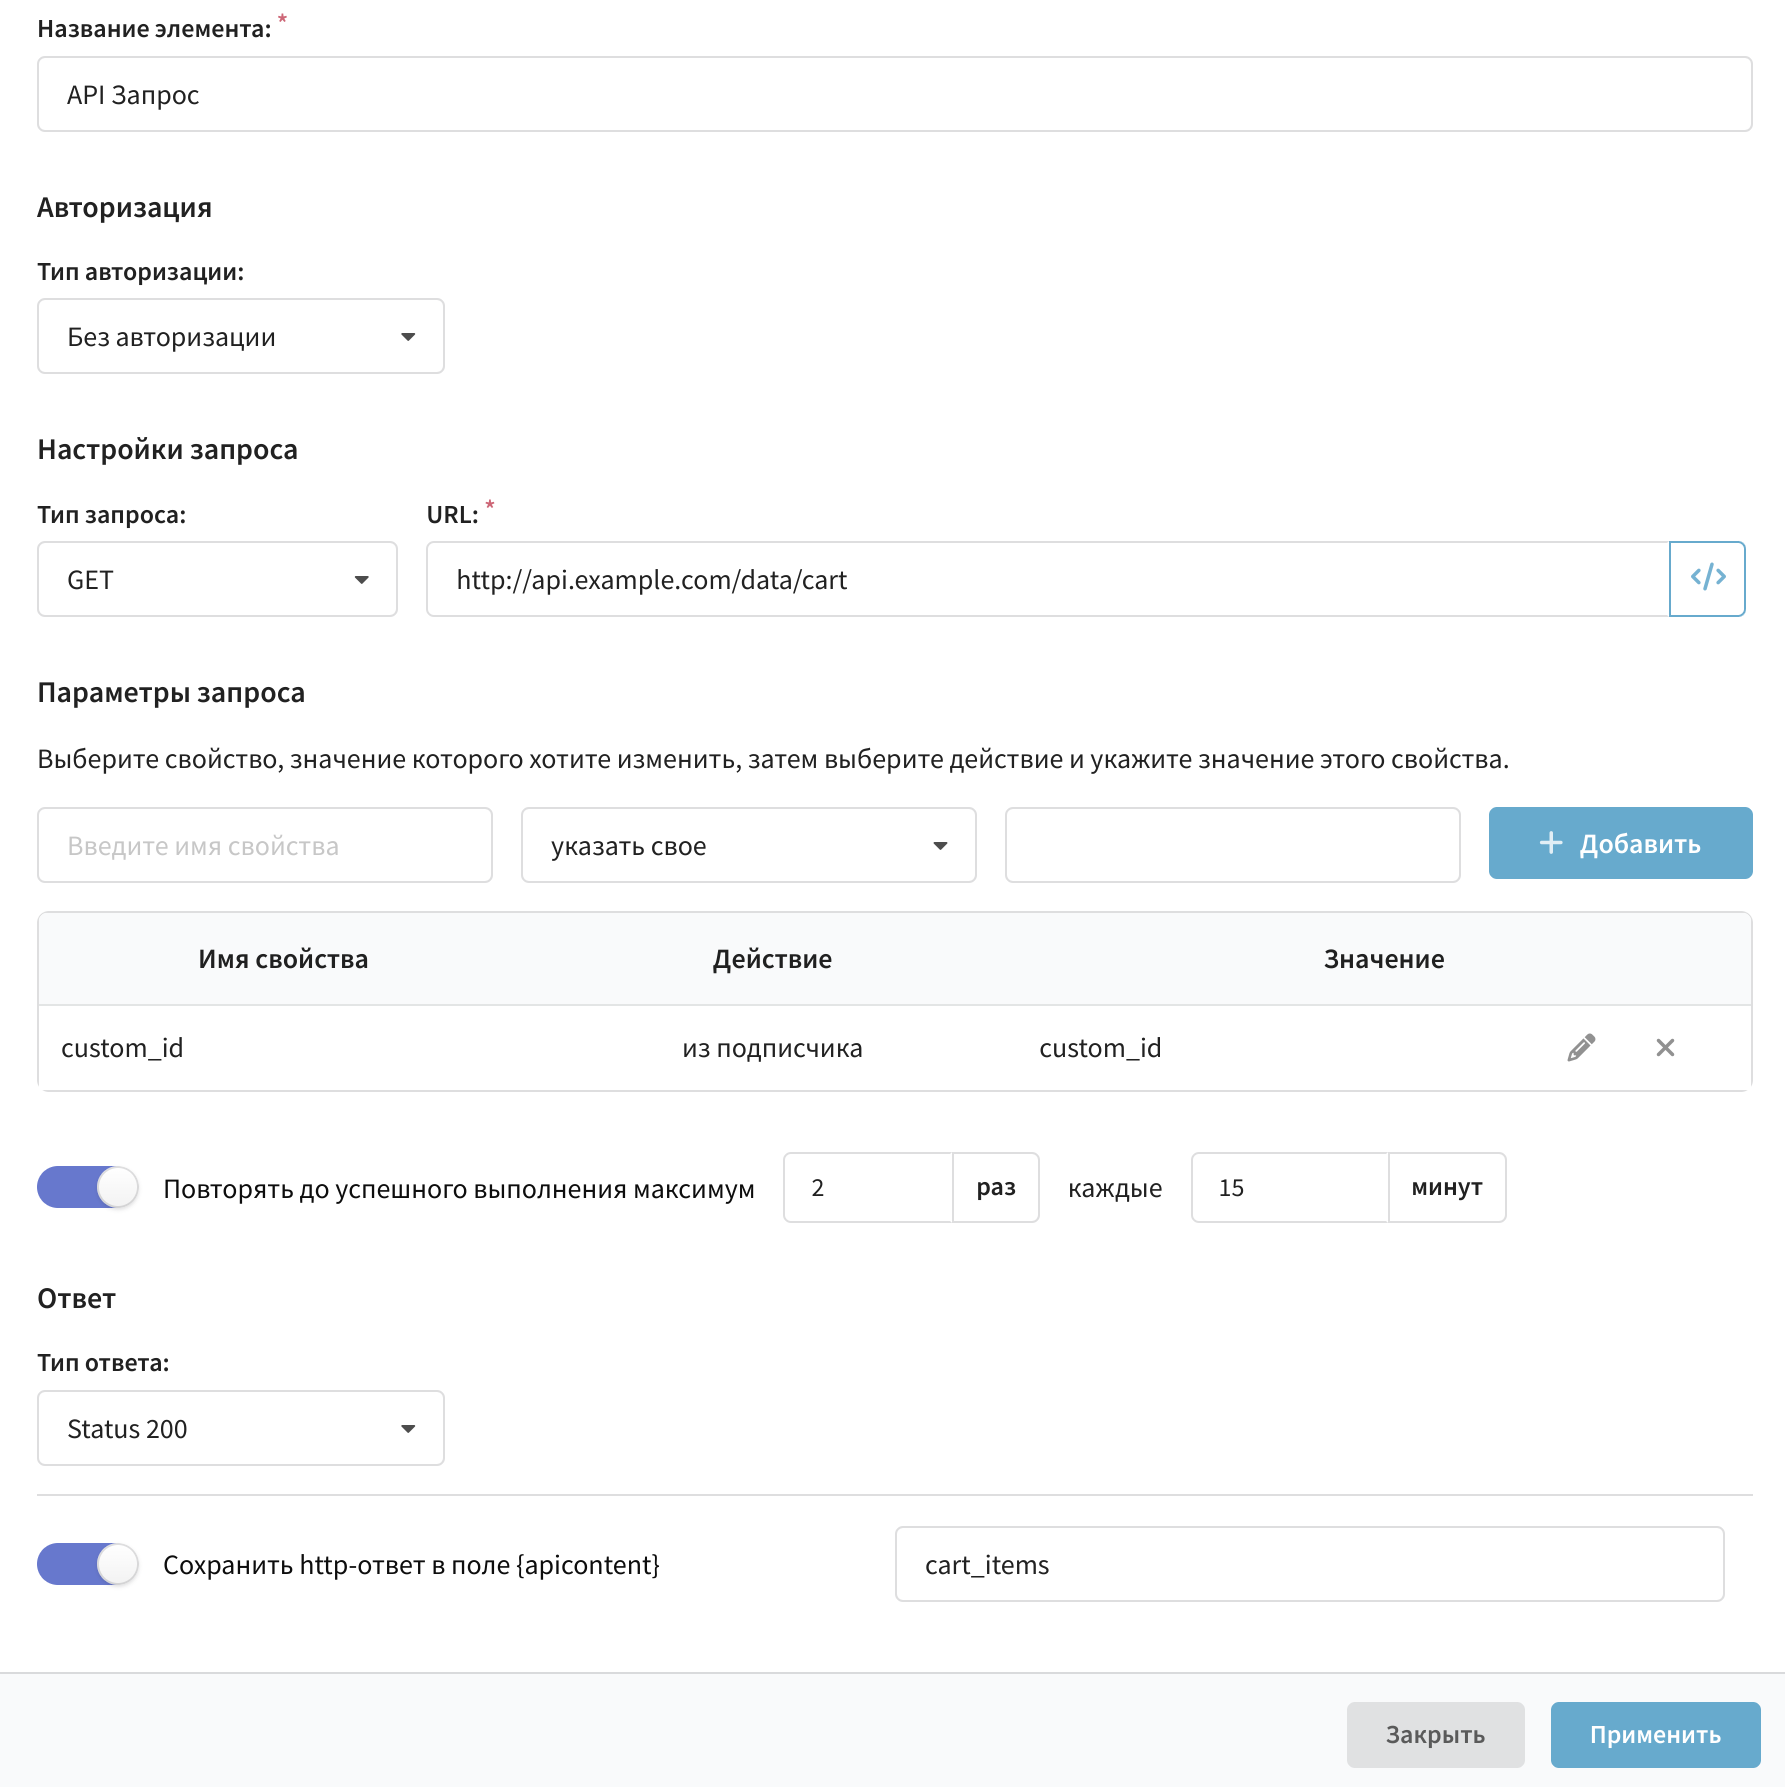The height and width of the screenshot is (1787, 1785).
Task: Toggle retry until successful execution switch
Action: [x=88, y=1187]
